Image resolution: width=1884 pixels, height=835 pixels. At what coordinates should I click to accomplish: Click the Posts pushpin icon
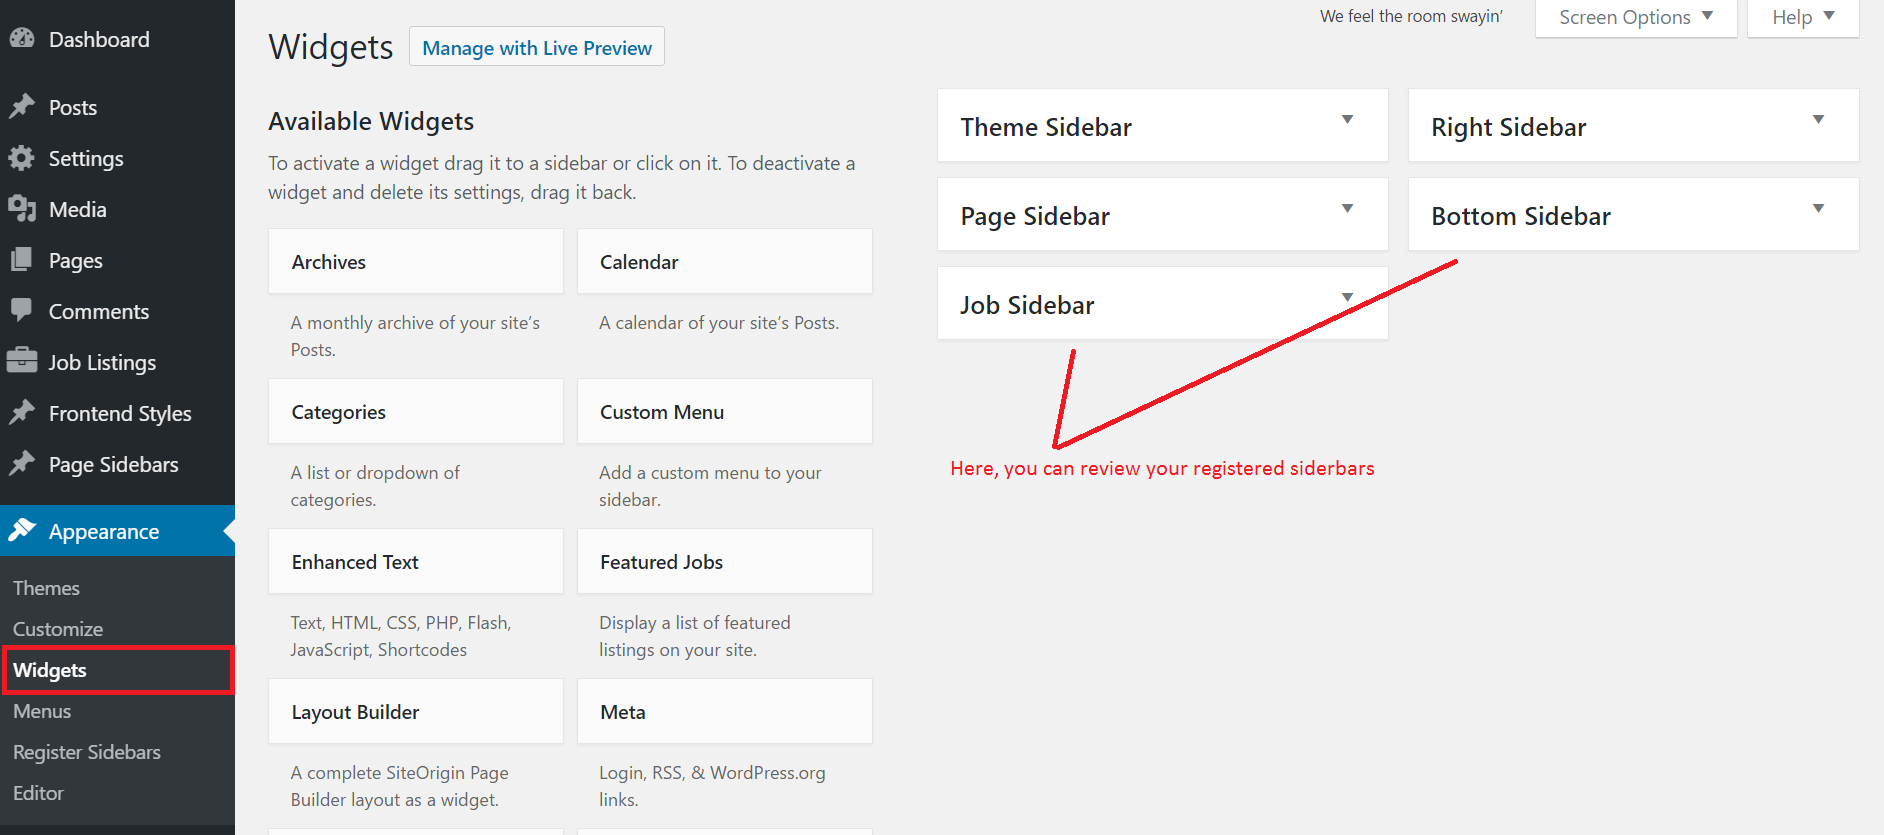coord(22,107)
